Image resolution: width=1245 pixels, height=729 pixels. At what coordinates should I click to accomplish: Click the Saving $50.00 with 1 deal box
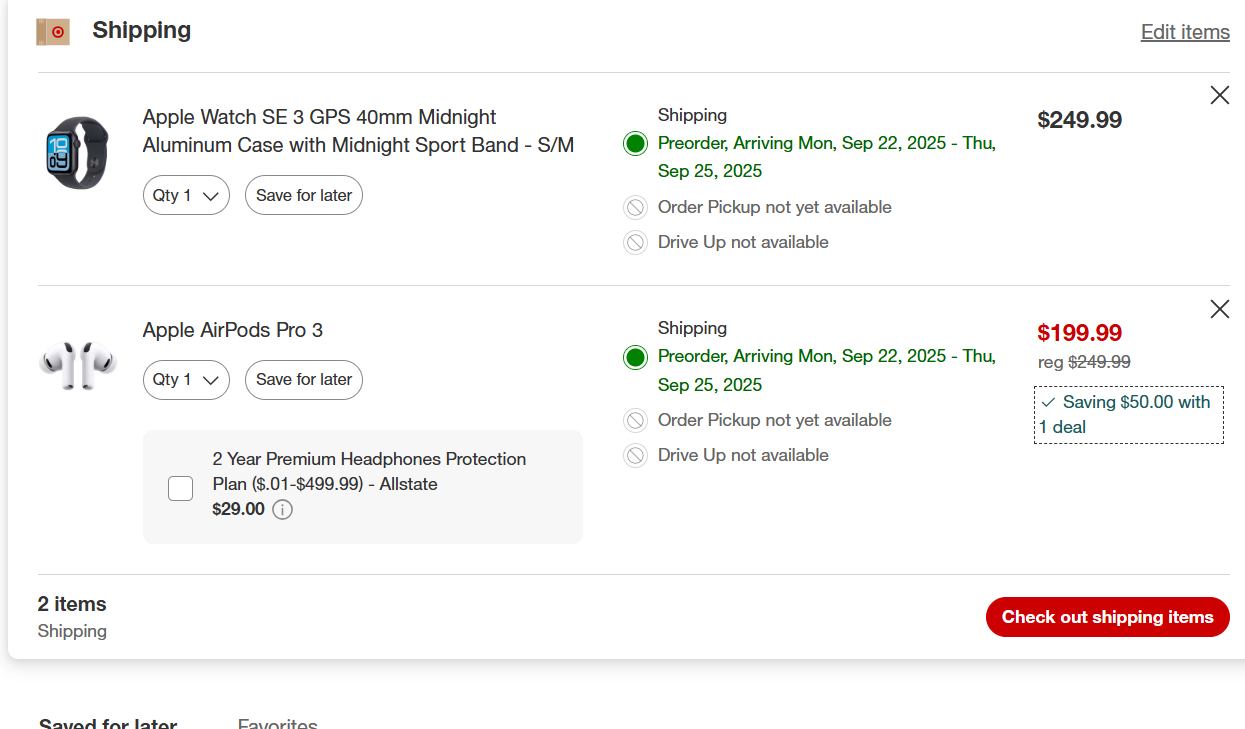click(1128, 415)
